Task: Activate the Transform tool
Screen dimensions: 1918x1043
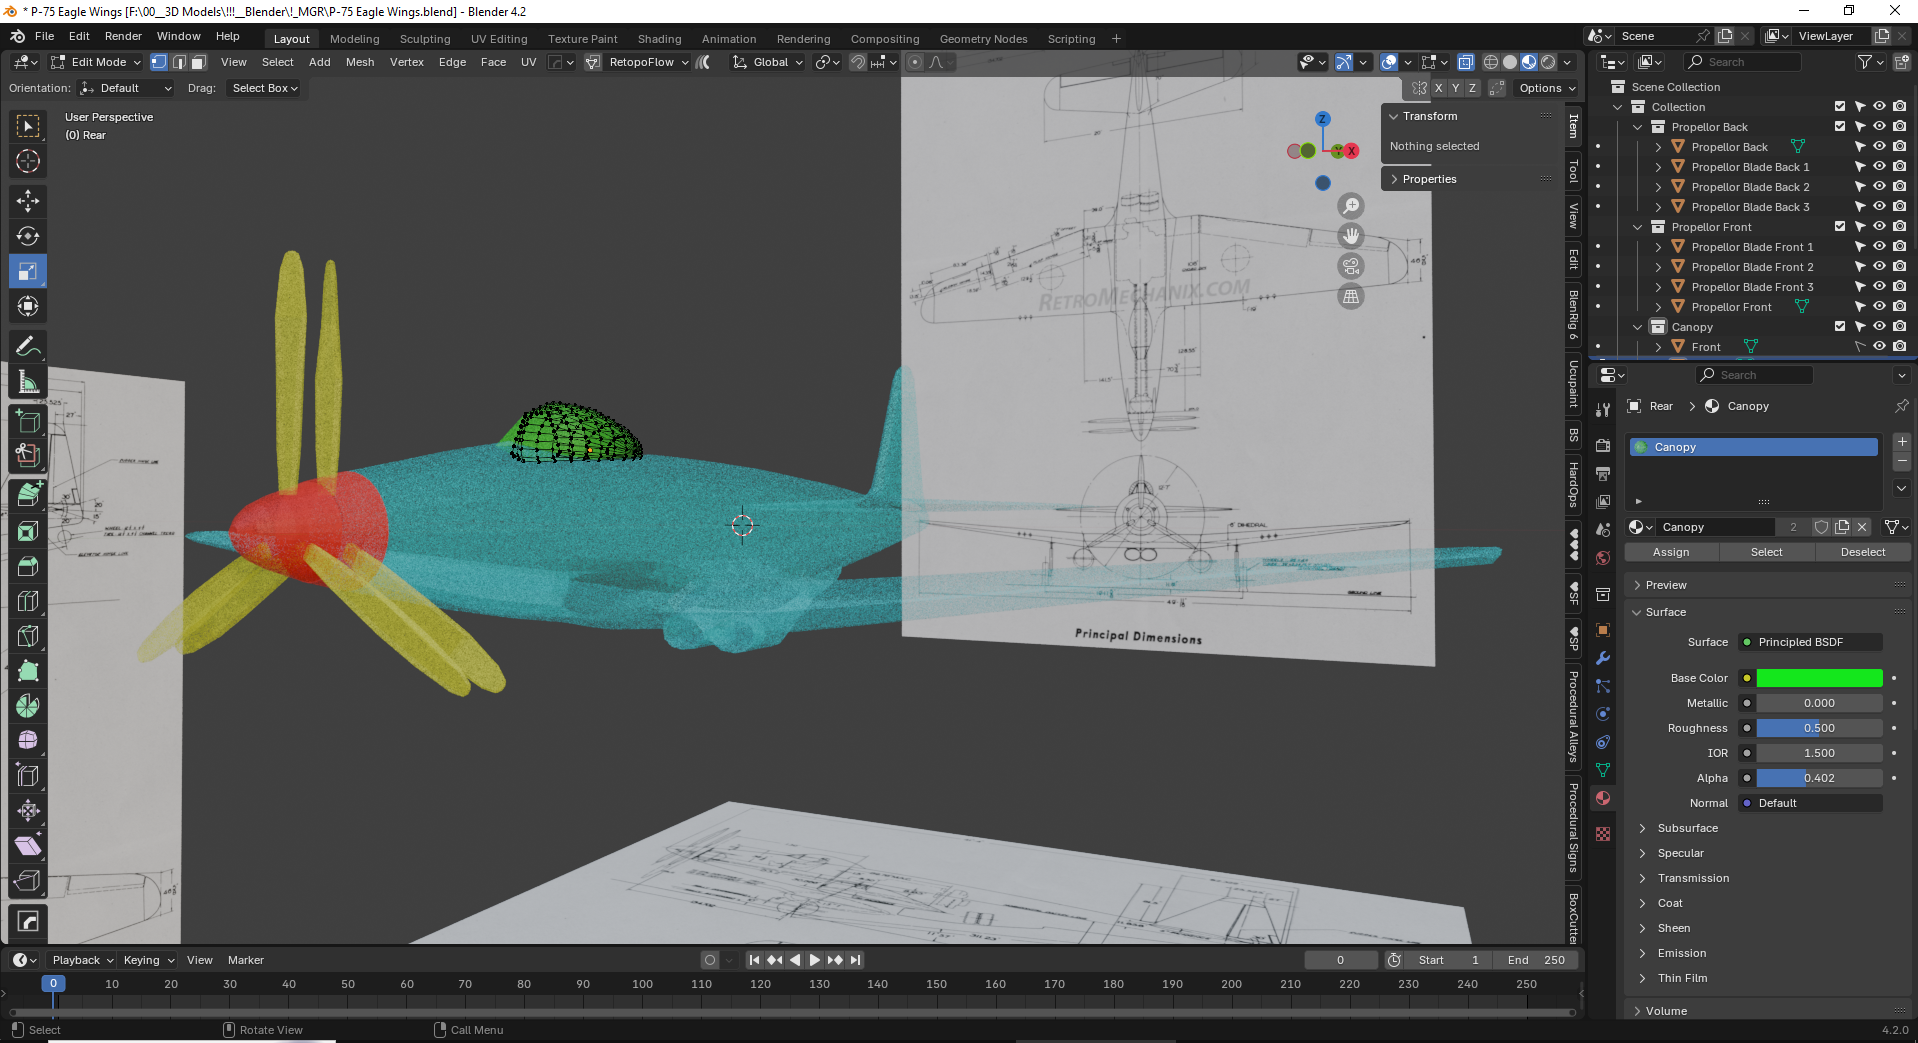Action: click(28, 306)
